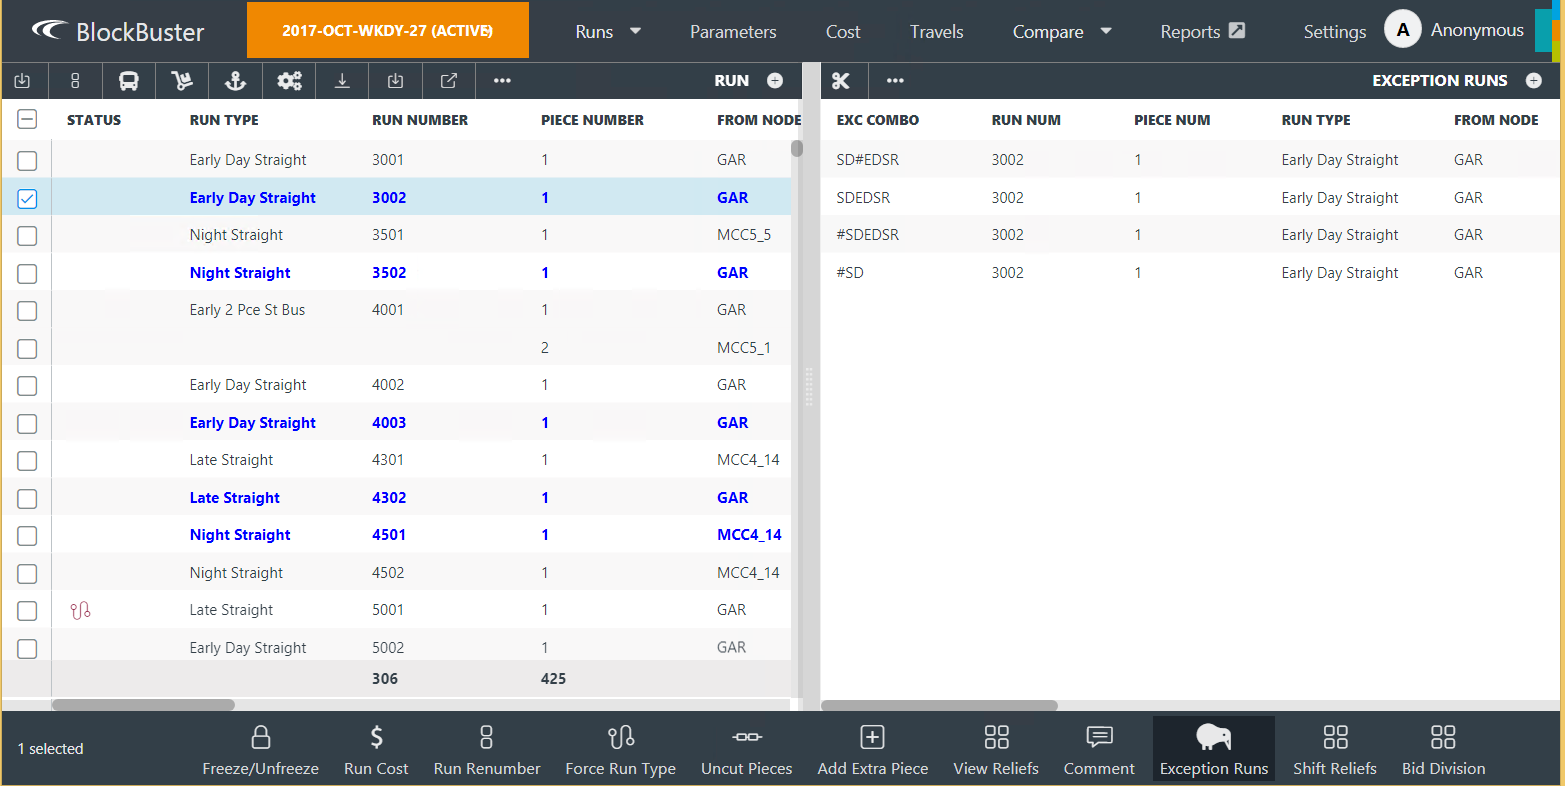The height and width of the screenshot is (786, 1565).
Task: Expand the Compare dropdown
Action: 1061,31
